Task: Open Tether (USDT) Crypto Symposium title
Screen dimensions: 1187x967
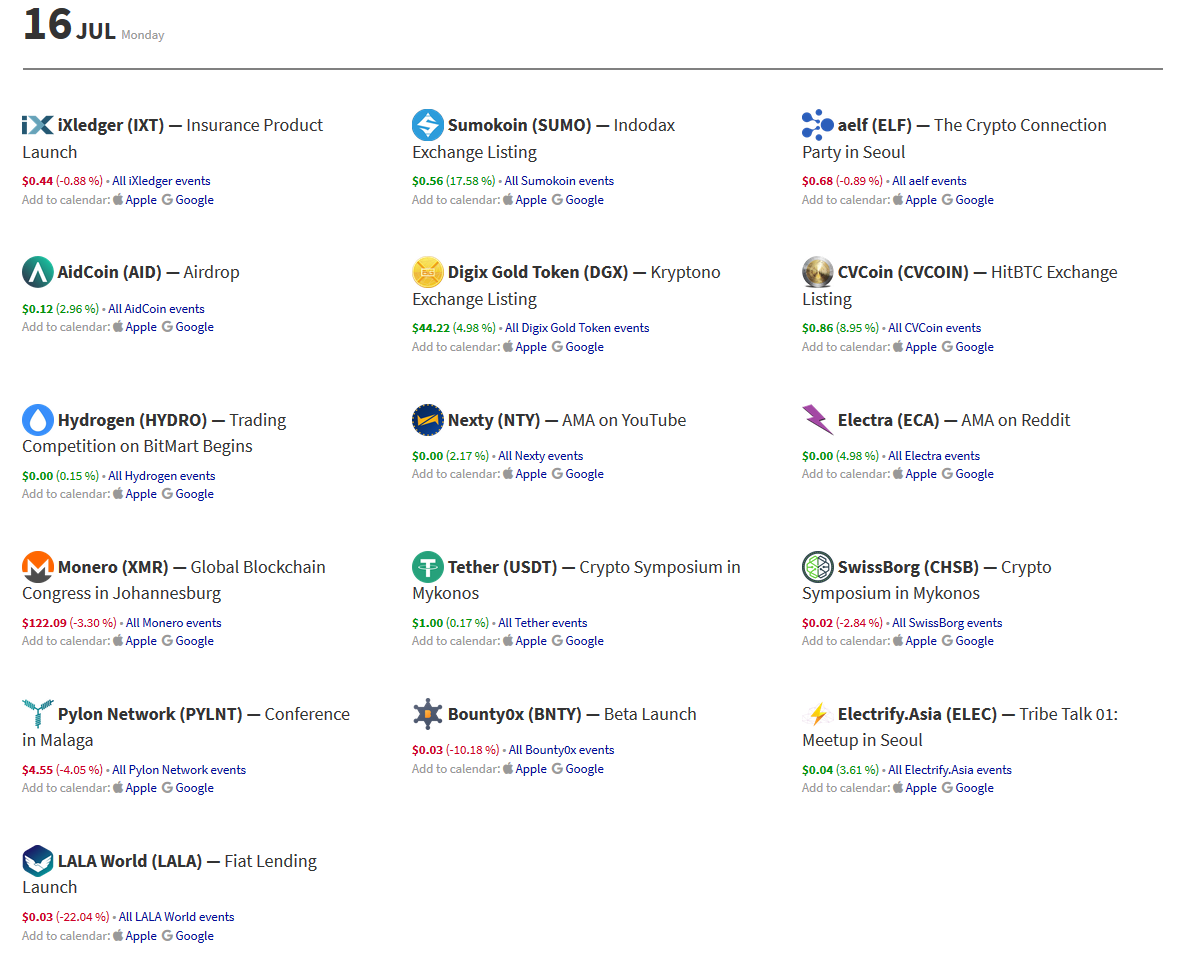Action: point(502,567)
